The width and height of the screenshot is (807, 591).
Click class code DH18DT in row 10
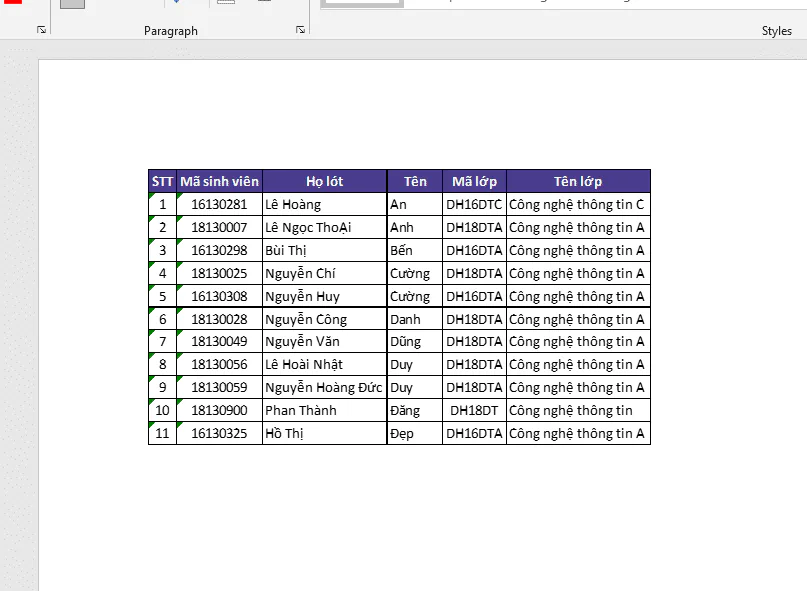(474, 410)
